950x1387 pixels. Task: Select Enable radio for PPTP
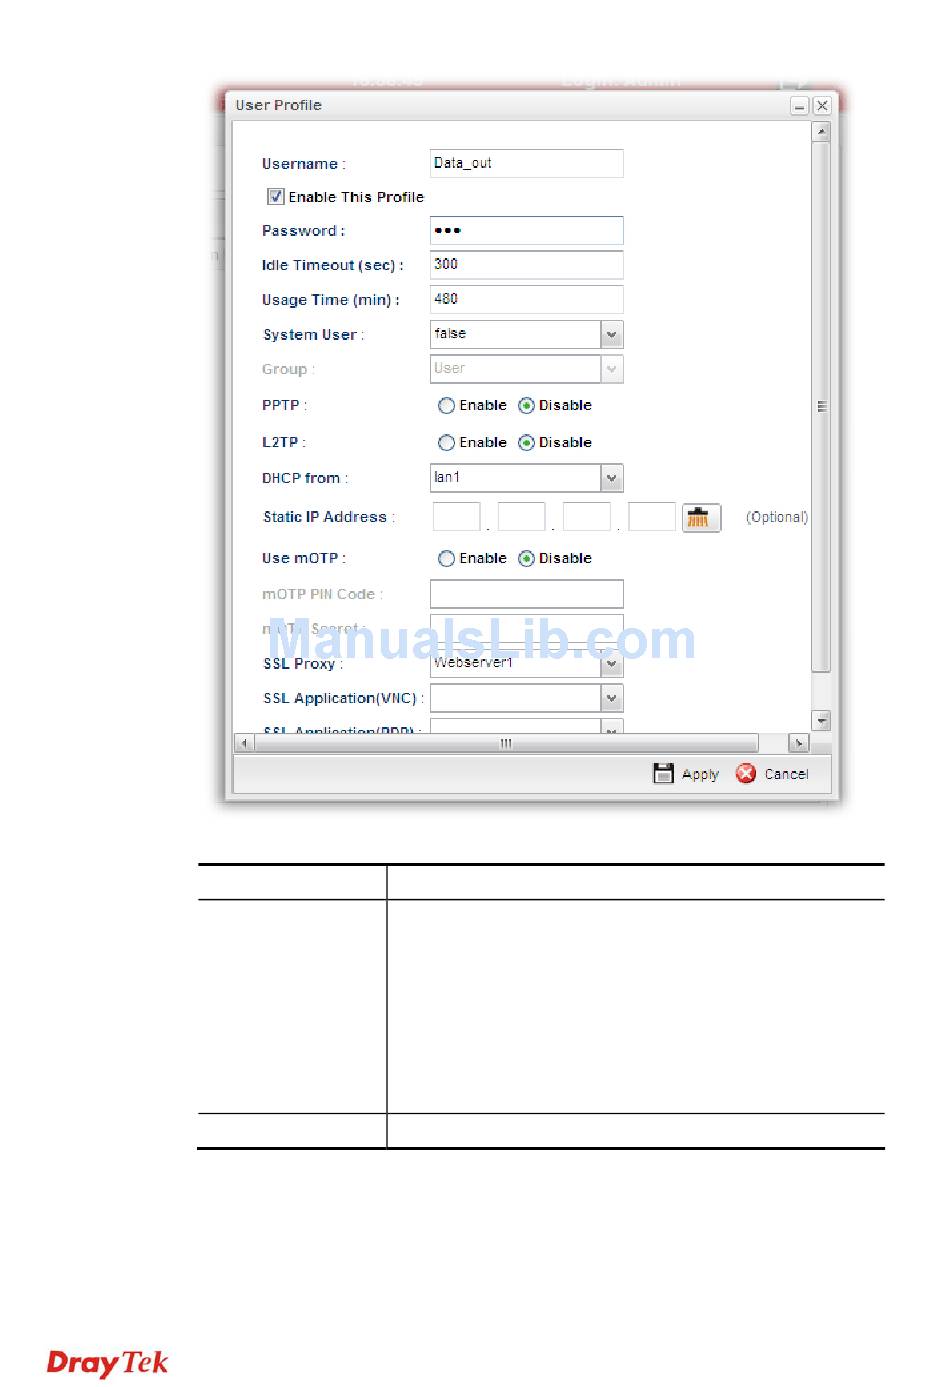(446, 406)
